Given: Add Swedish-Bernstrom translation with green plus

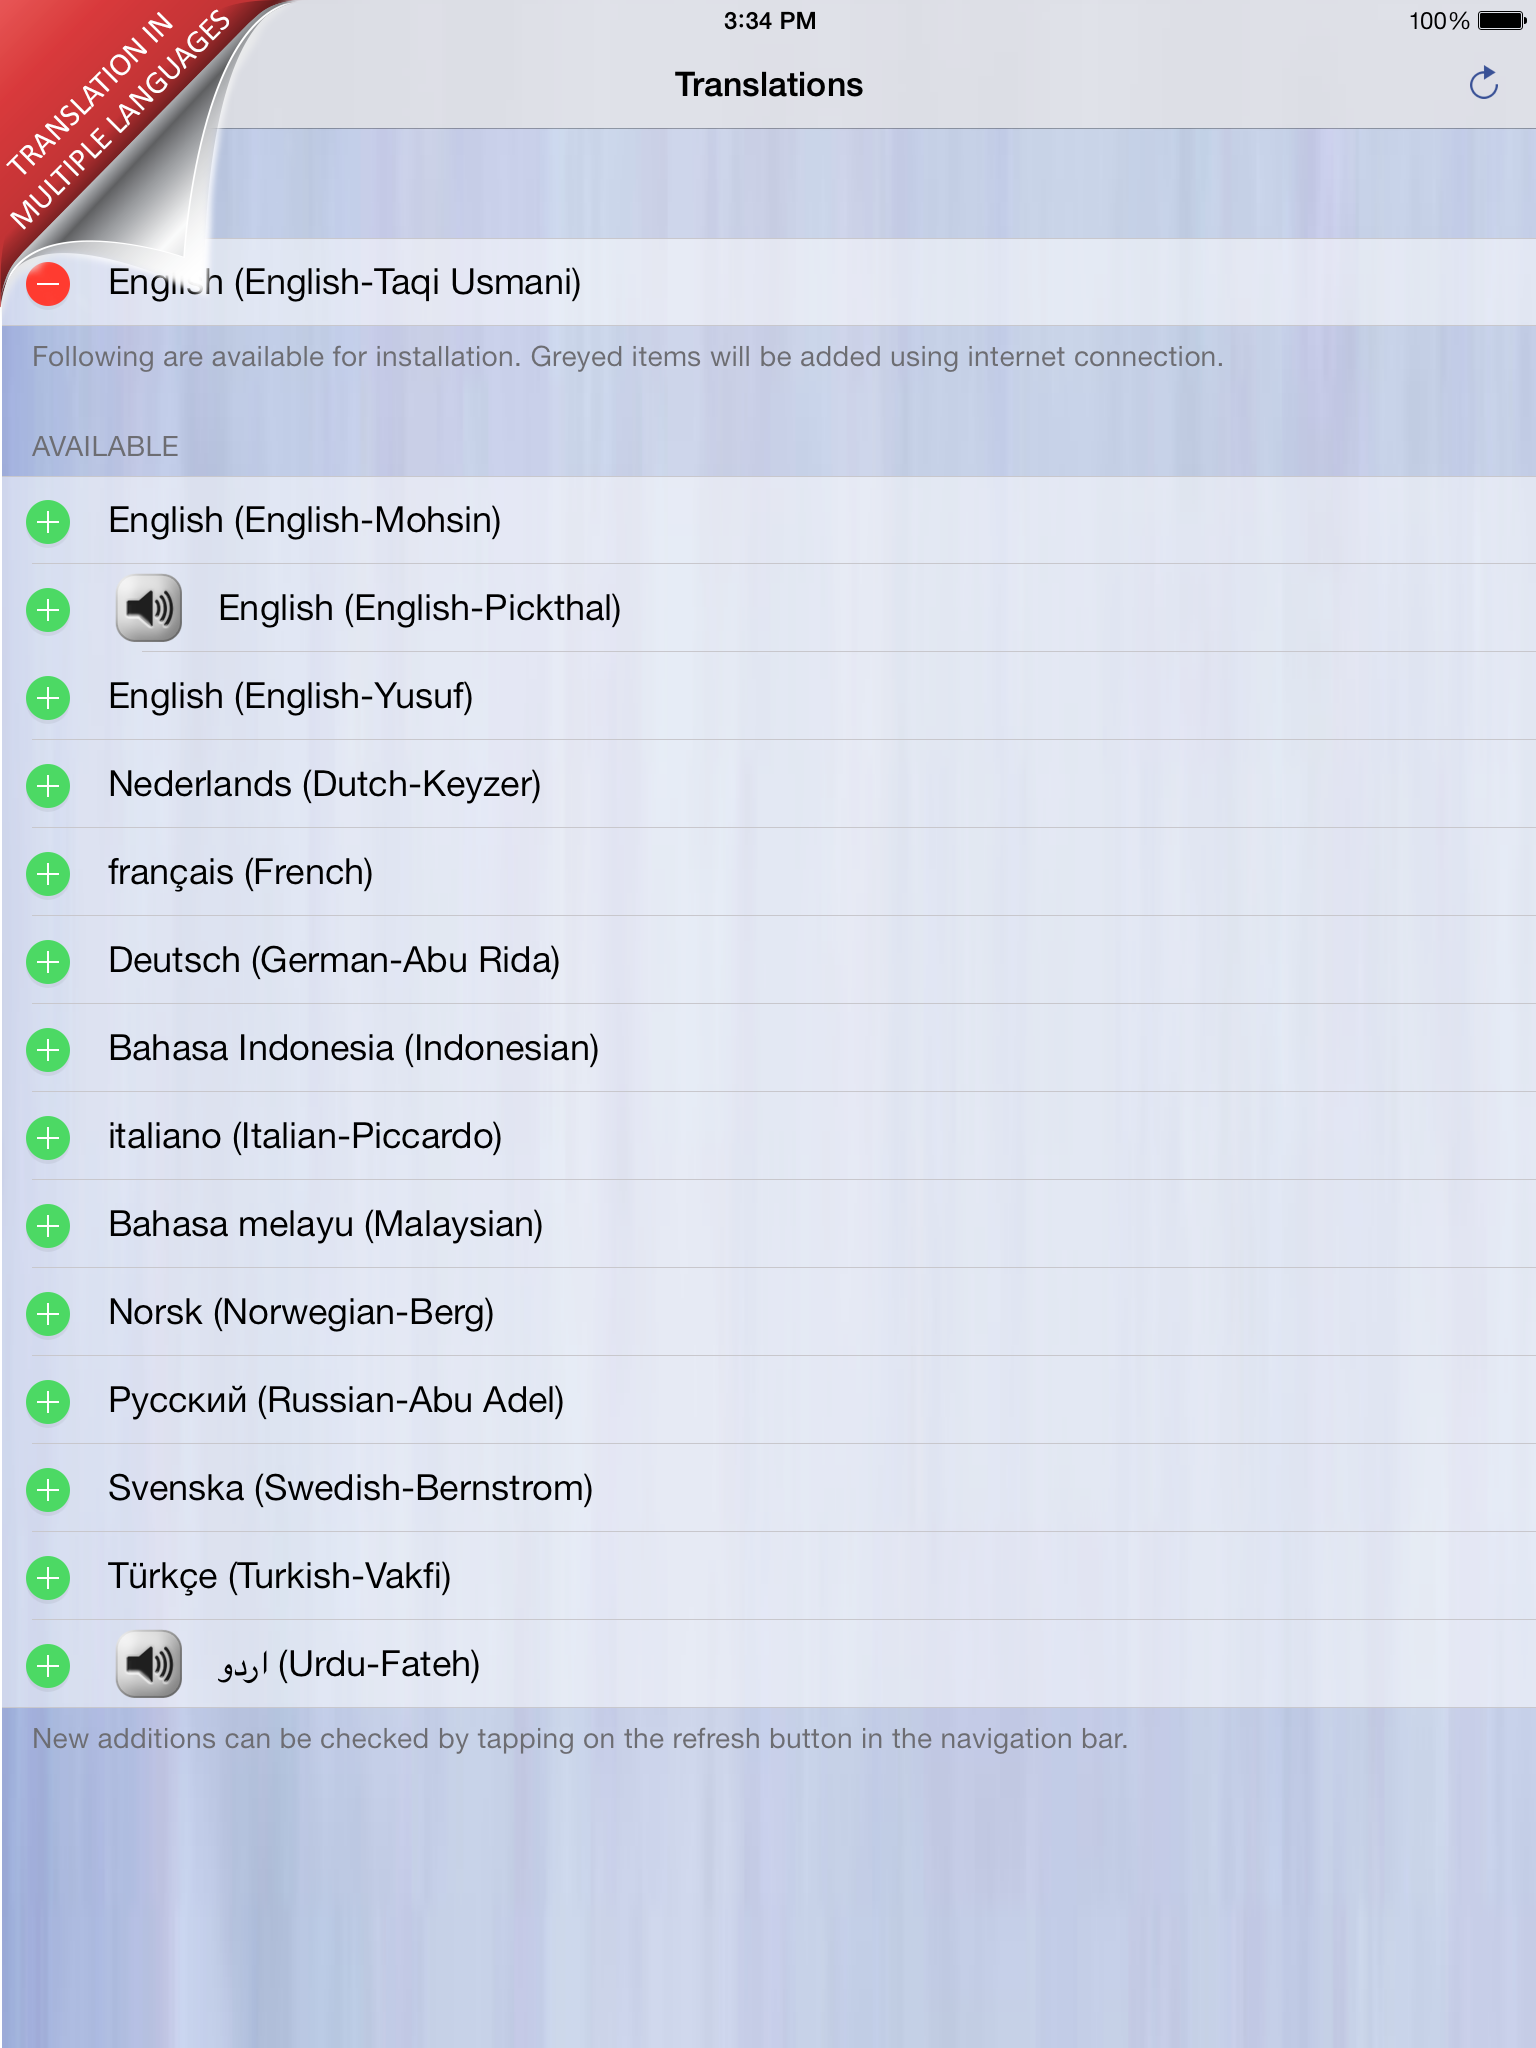Looking at the screenshot, I should coord(48,1489).
